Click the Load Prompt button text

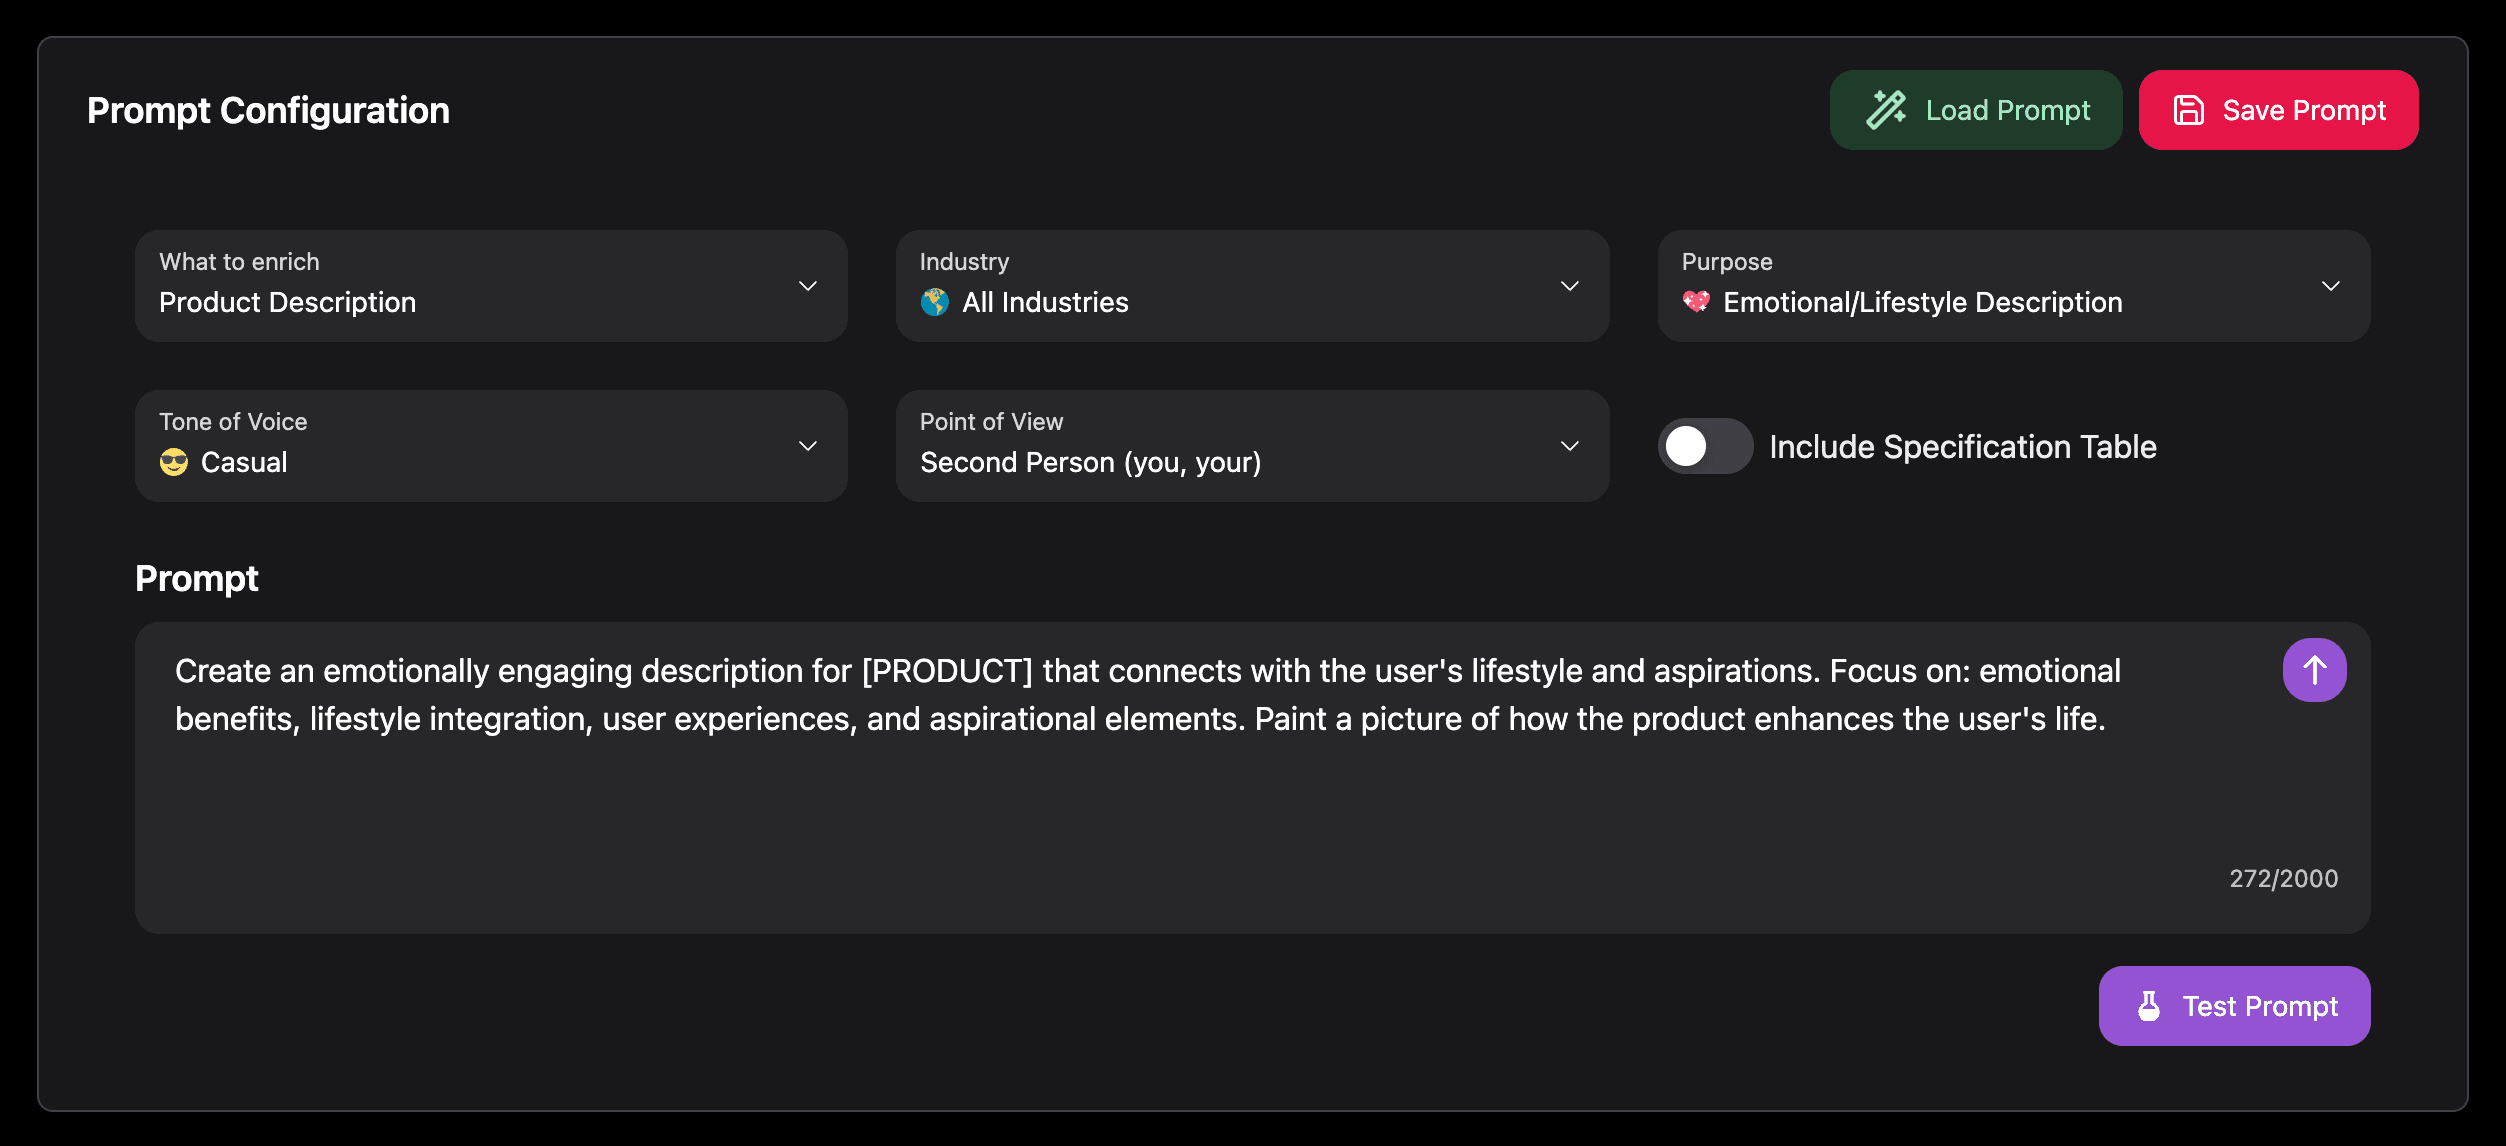tap(2008, 110)
